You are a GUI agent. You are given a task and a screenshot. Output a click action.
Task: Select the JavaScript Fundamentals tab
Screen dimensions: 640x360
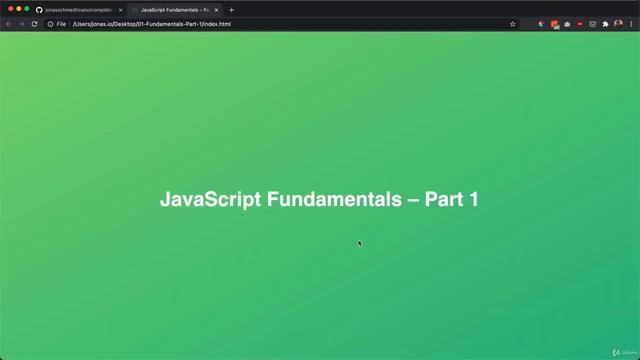(x=175, y=10)
